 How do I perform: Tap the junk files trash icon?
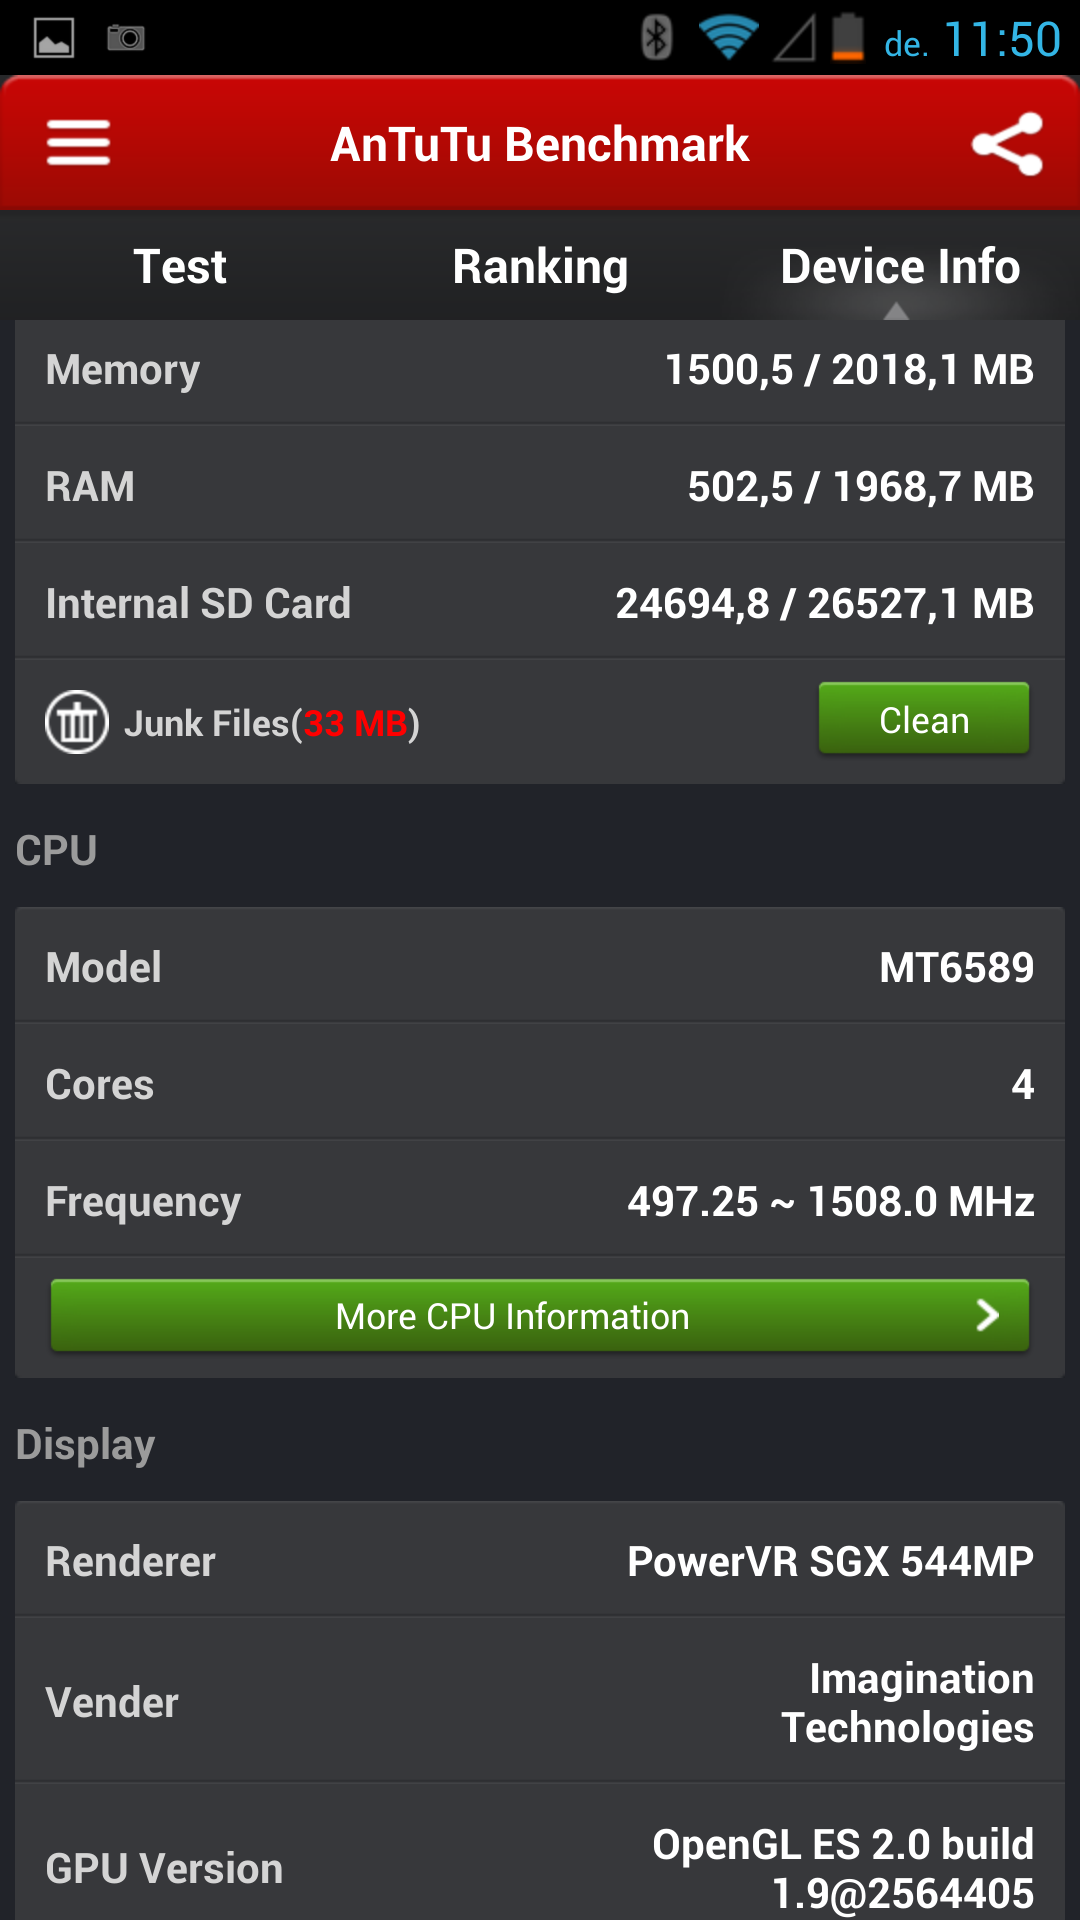[x=77, y=722]
